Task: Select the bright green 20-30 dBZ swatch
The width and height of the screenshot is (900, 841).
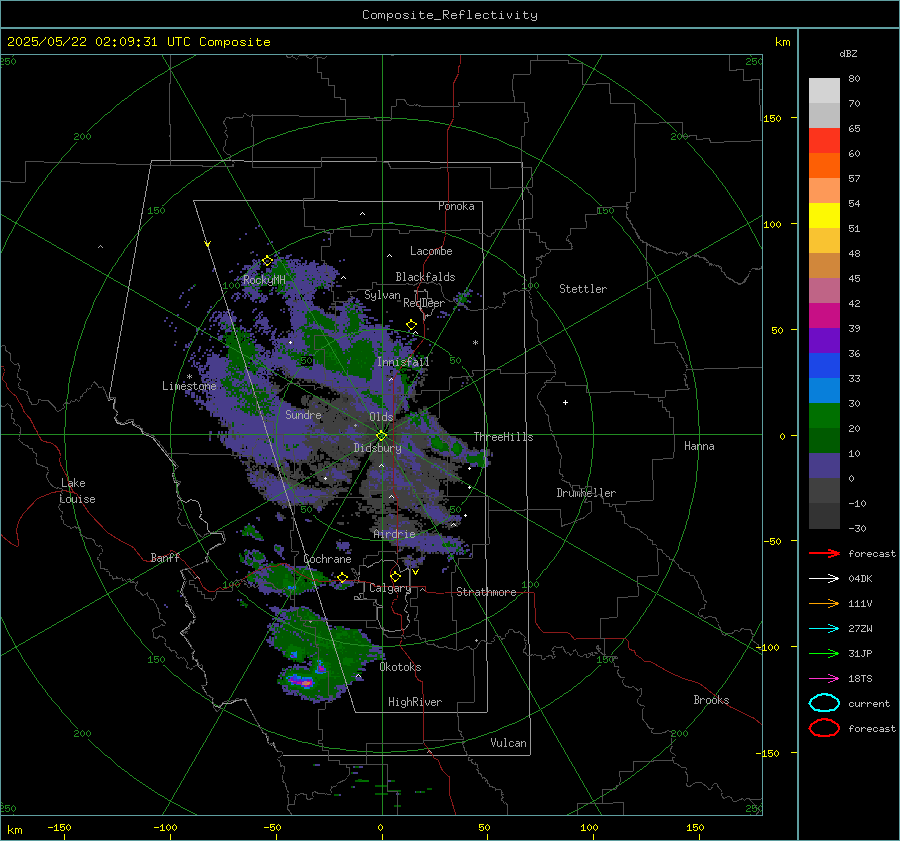Action: click(824, 416)
